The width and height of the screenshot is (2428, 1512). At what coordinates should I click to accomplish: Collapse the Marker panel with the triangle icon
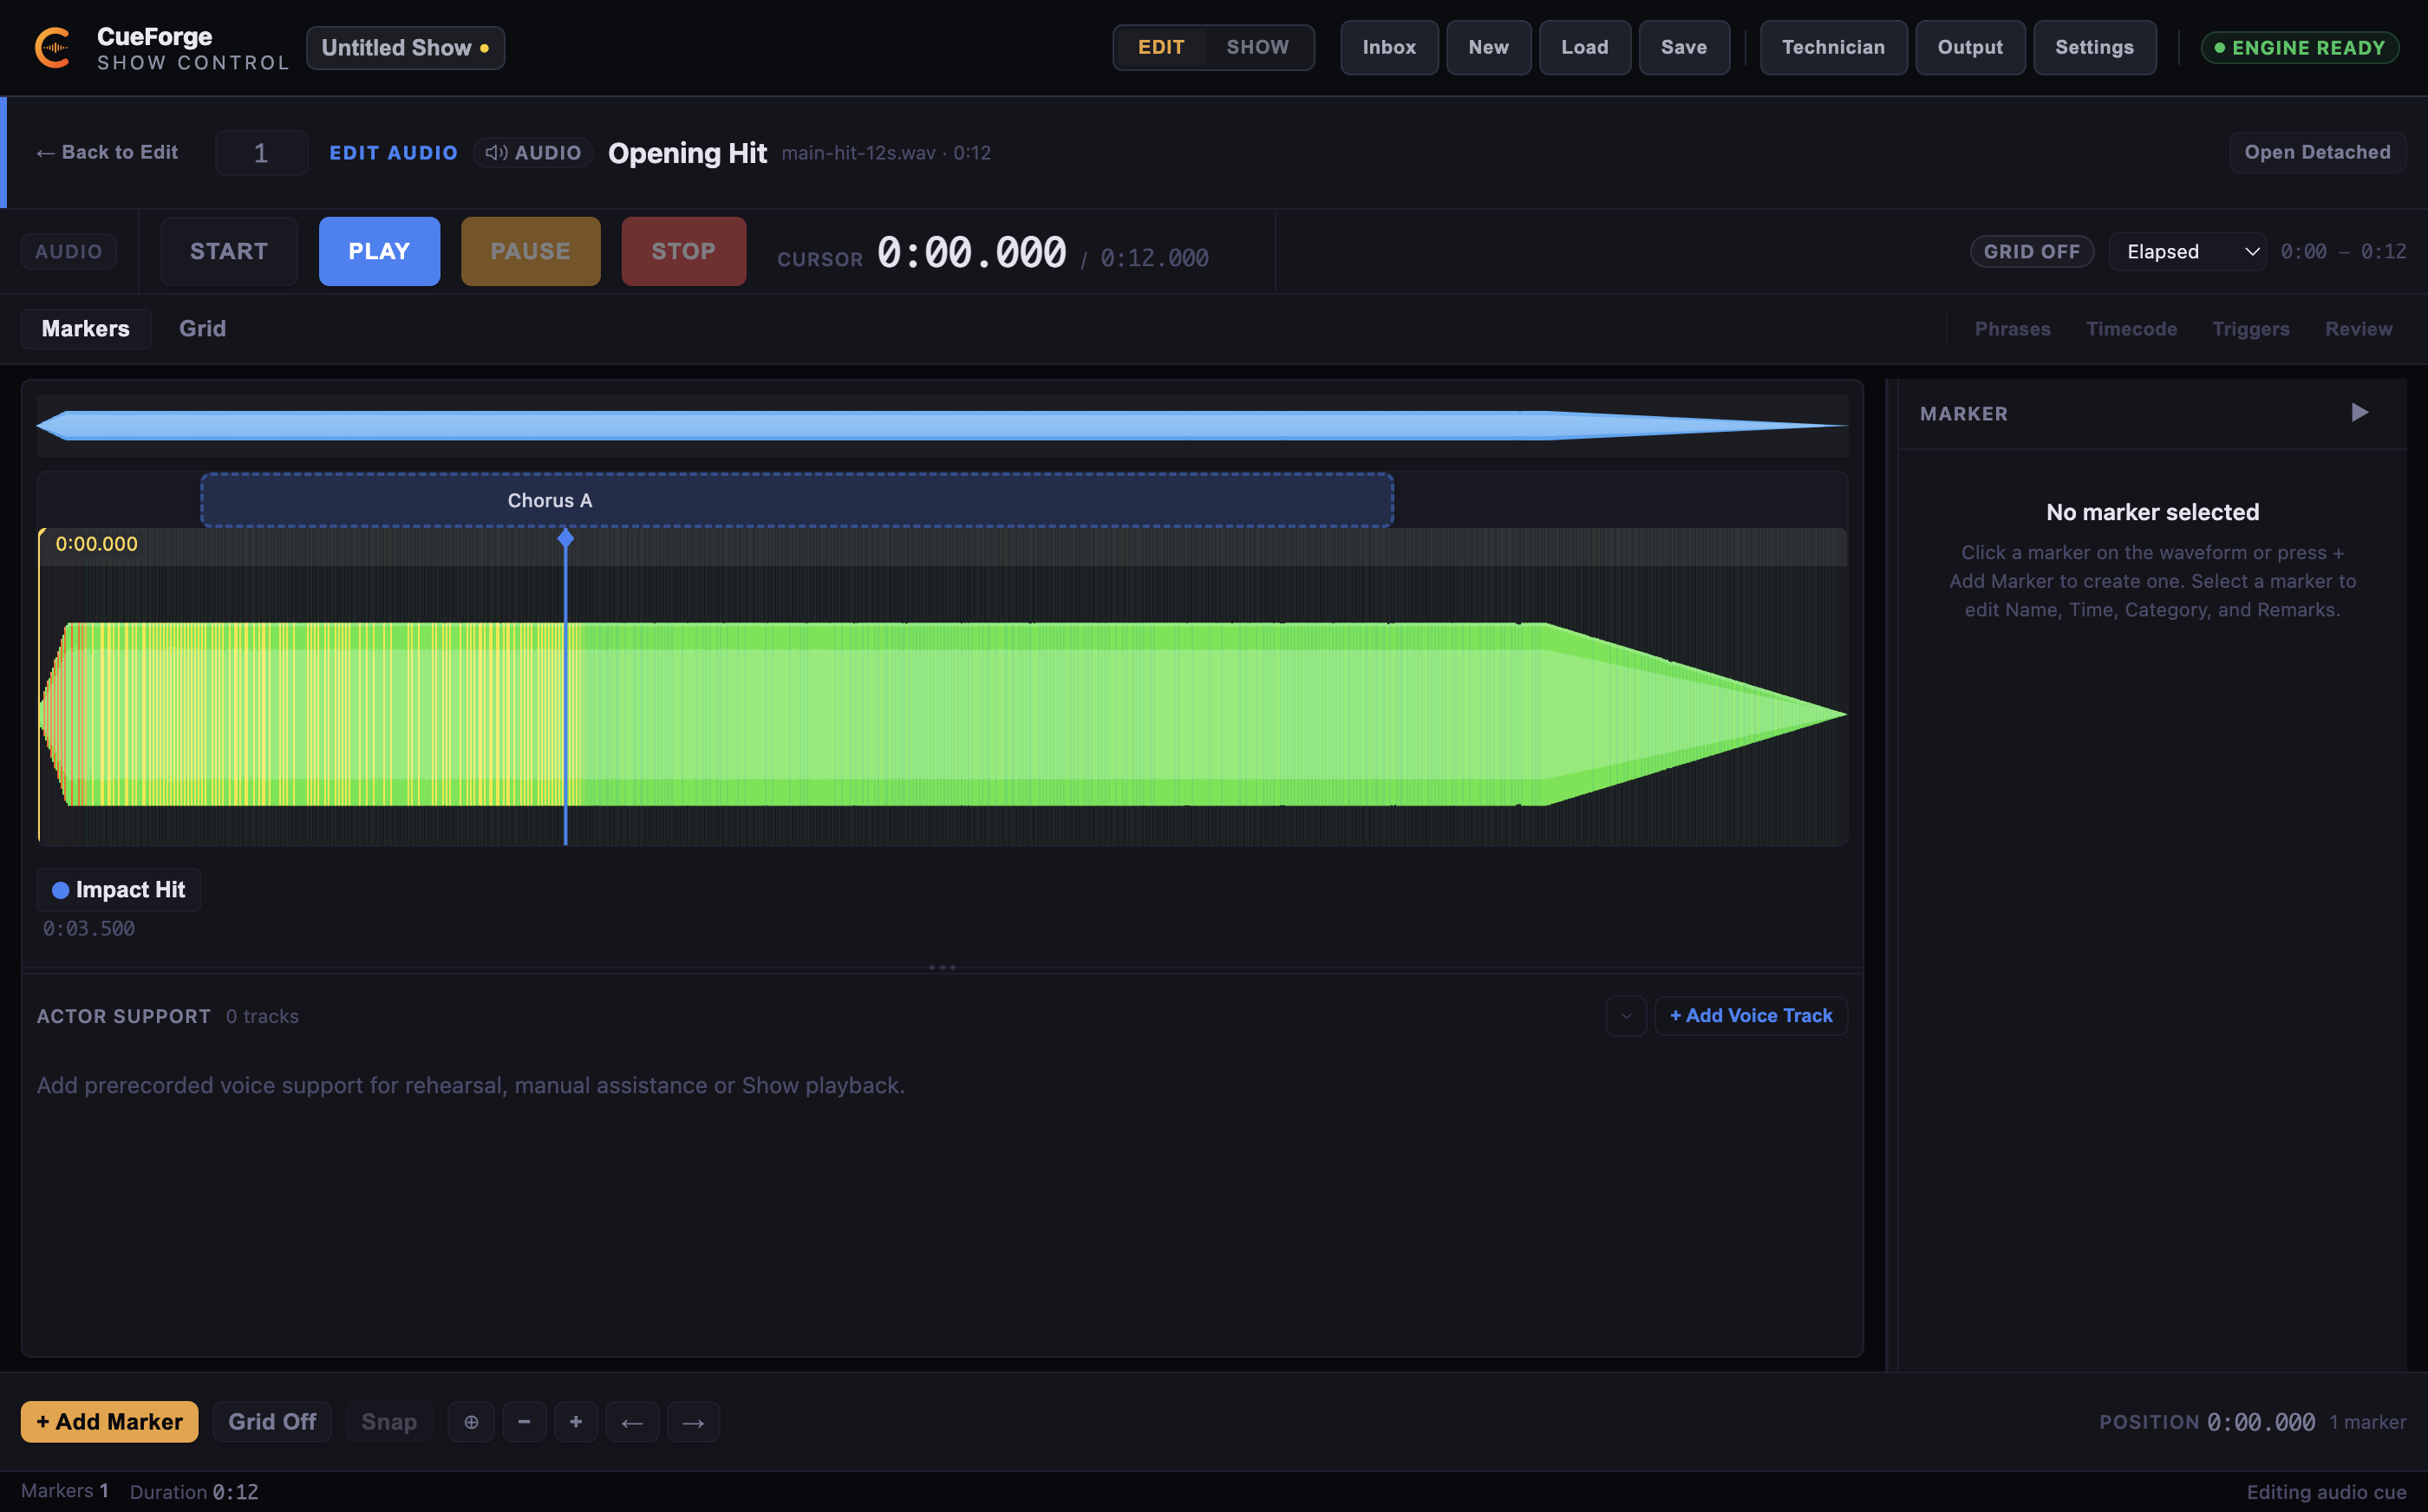point(2359,413)
